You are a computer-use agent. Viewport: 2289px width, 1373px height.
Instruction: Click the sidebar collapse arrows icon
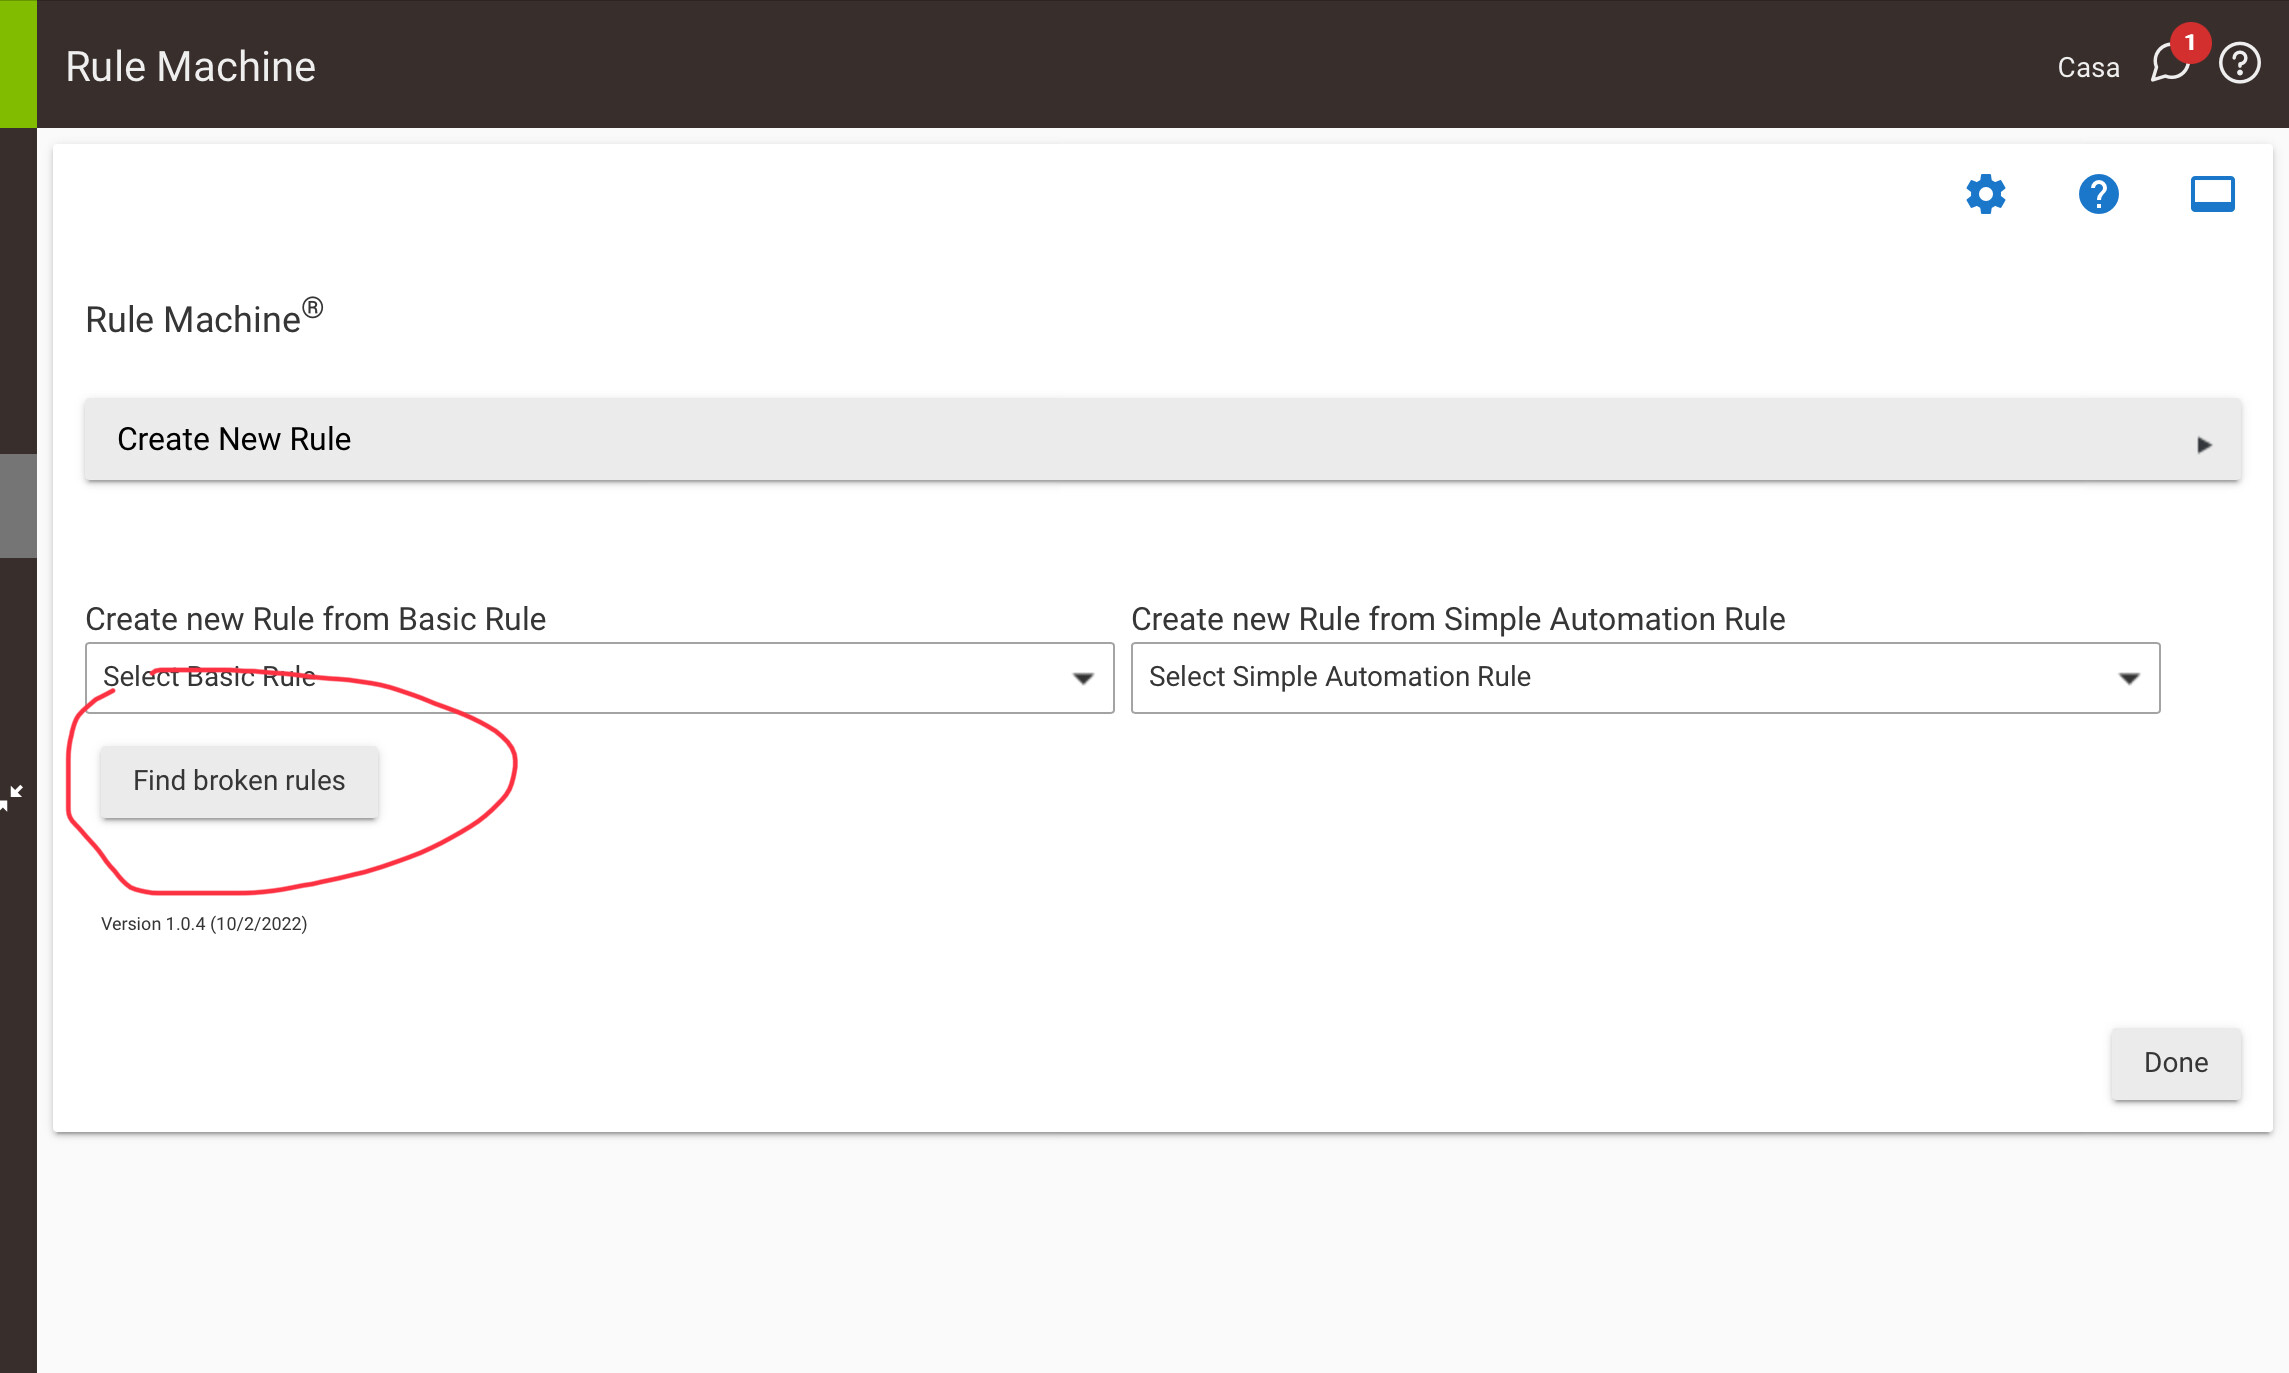[12, 796]
